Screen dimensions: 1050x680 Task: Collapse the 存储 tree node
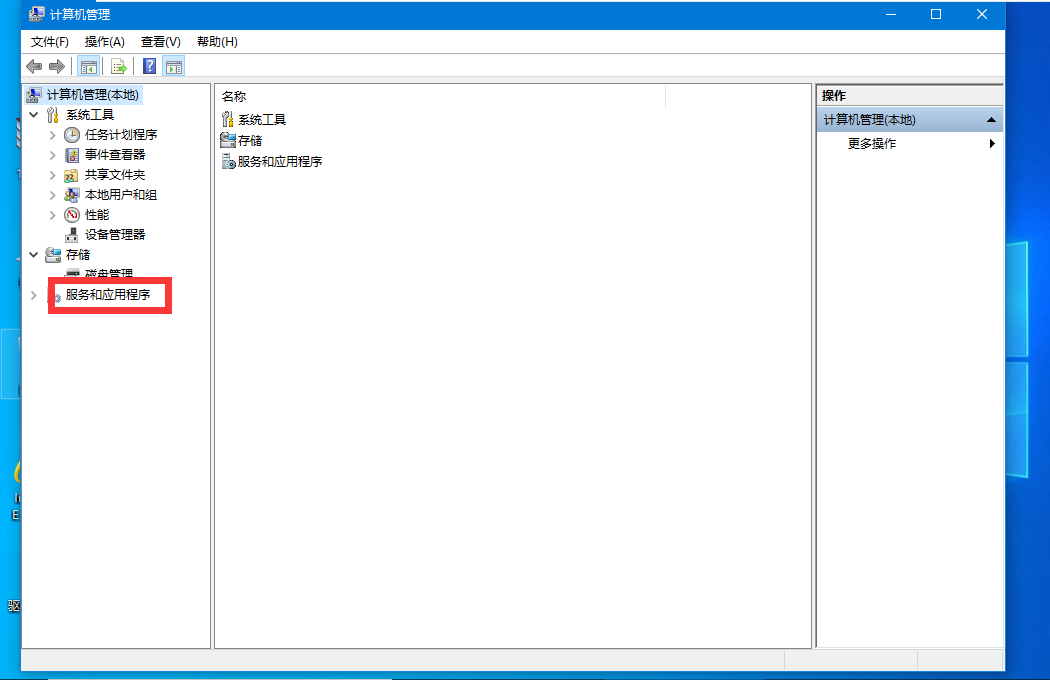tap(33, 254)
